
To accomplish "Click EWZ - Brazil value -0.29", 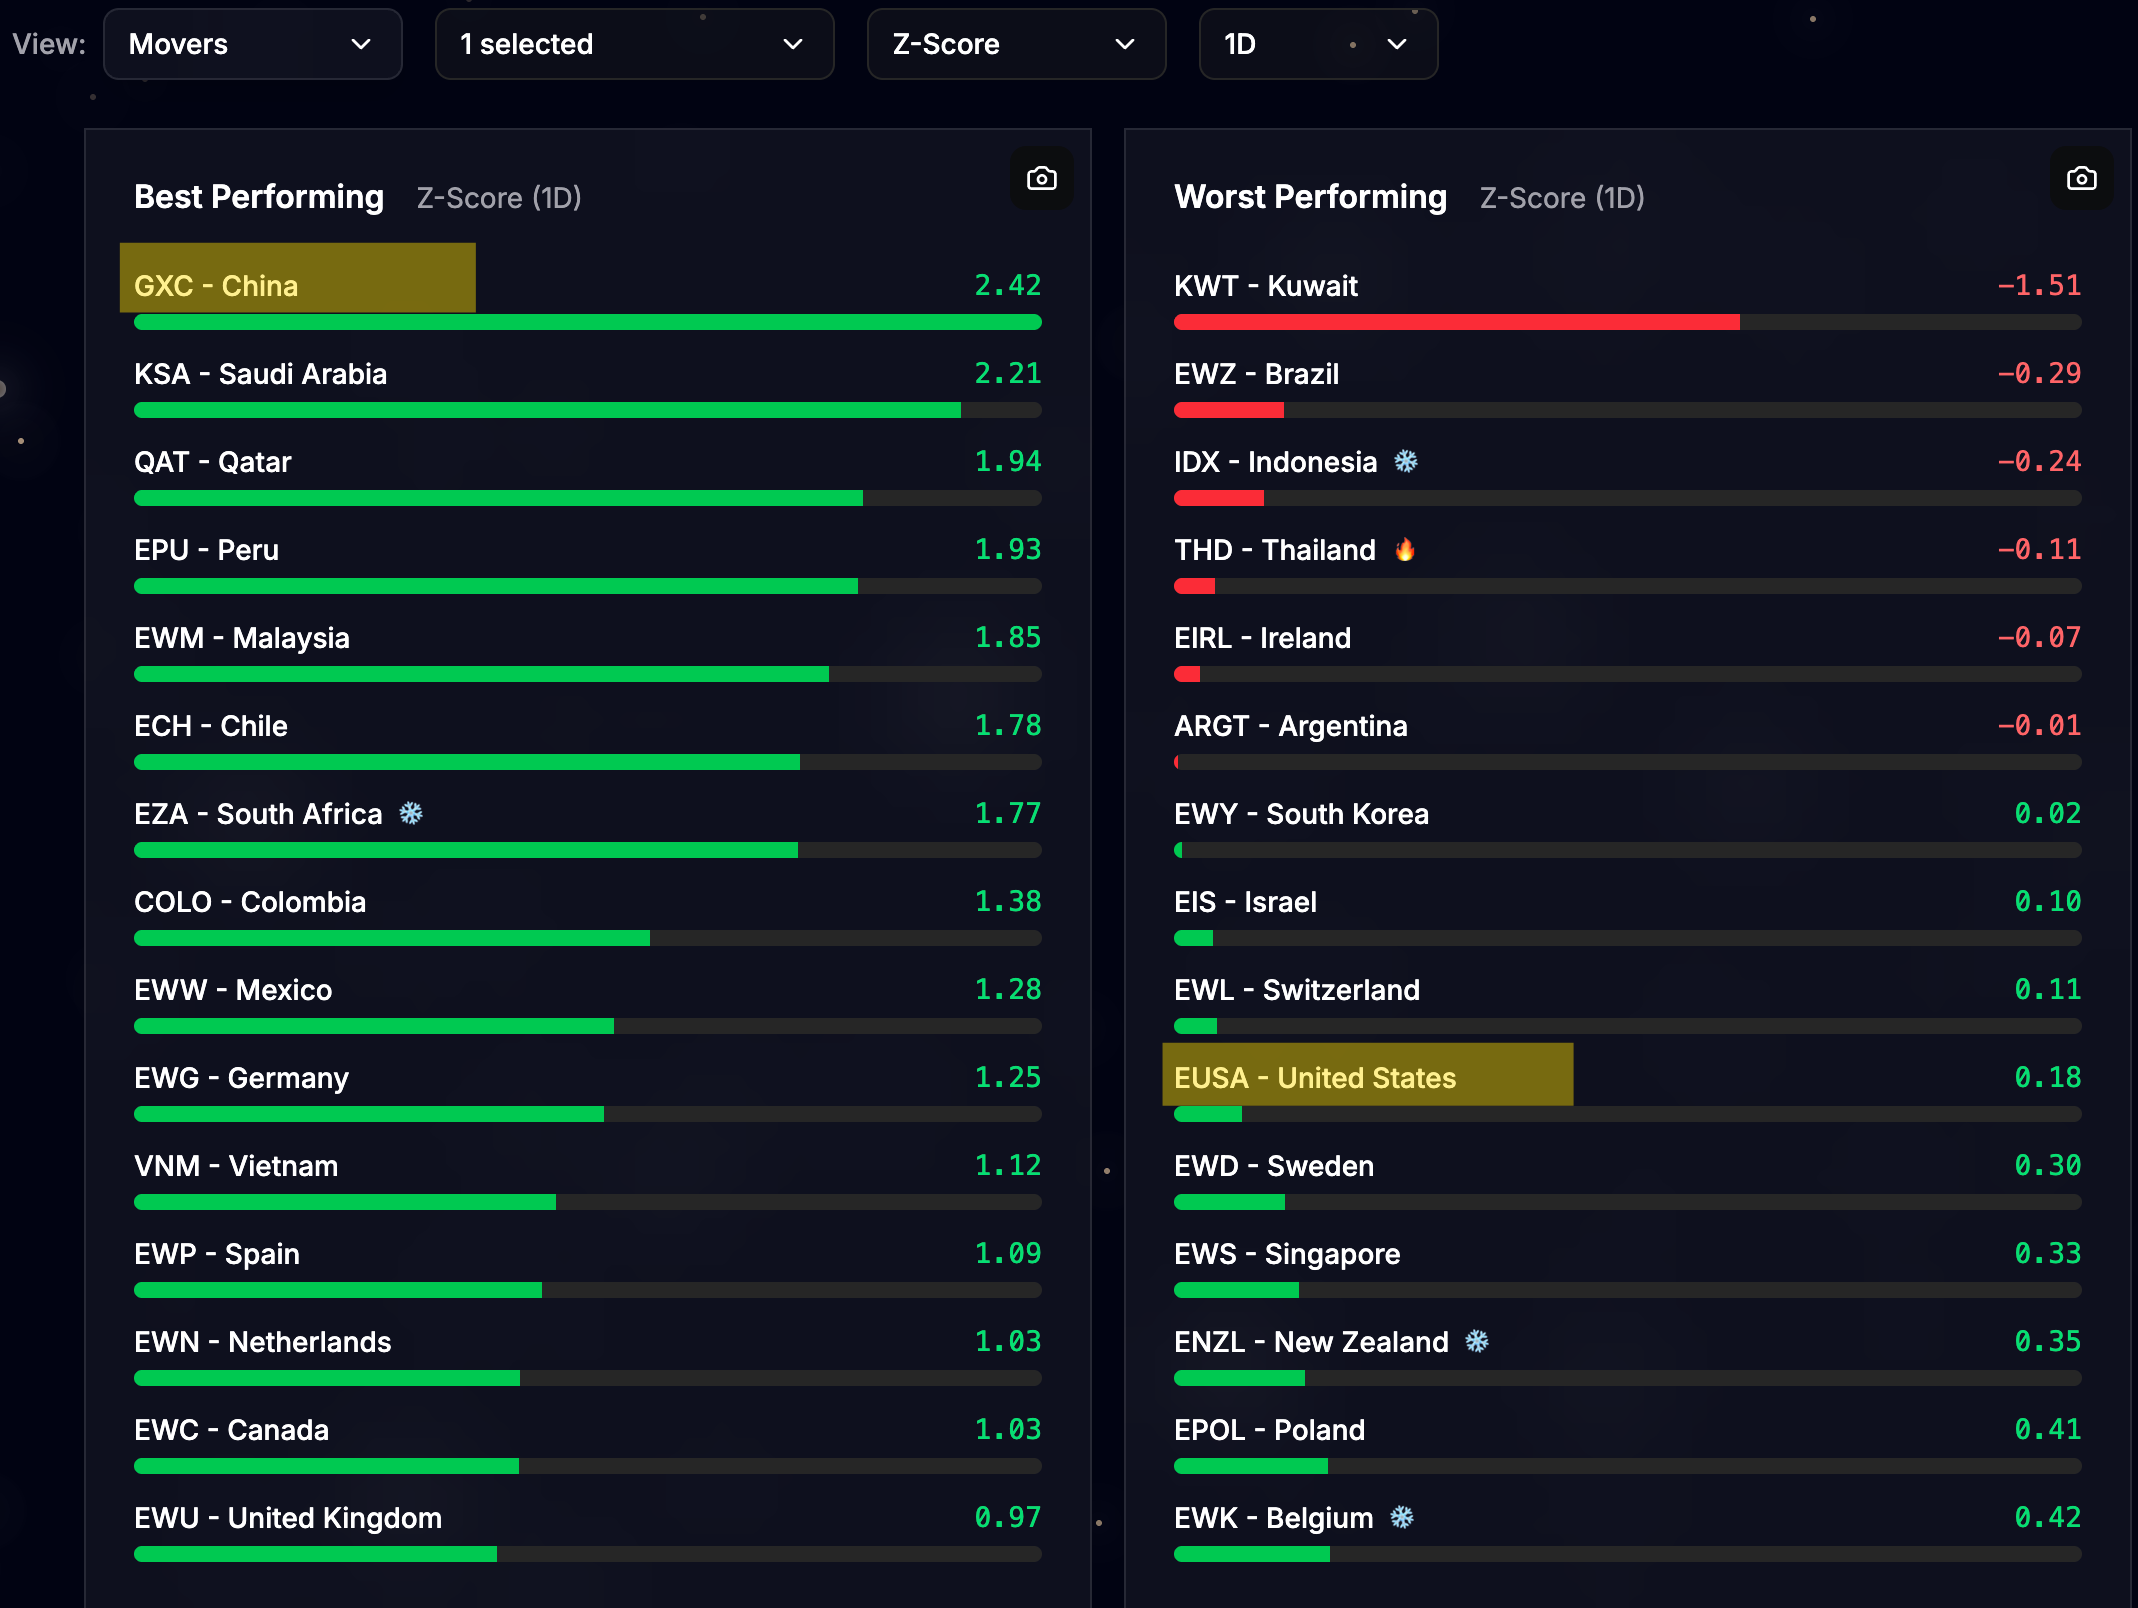I will pos(2038,374).
